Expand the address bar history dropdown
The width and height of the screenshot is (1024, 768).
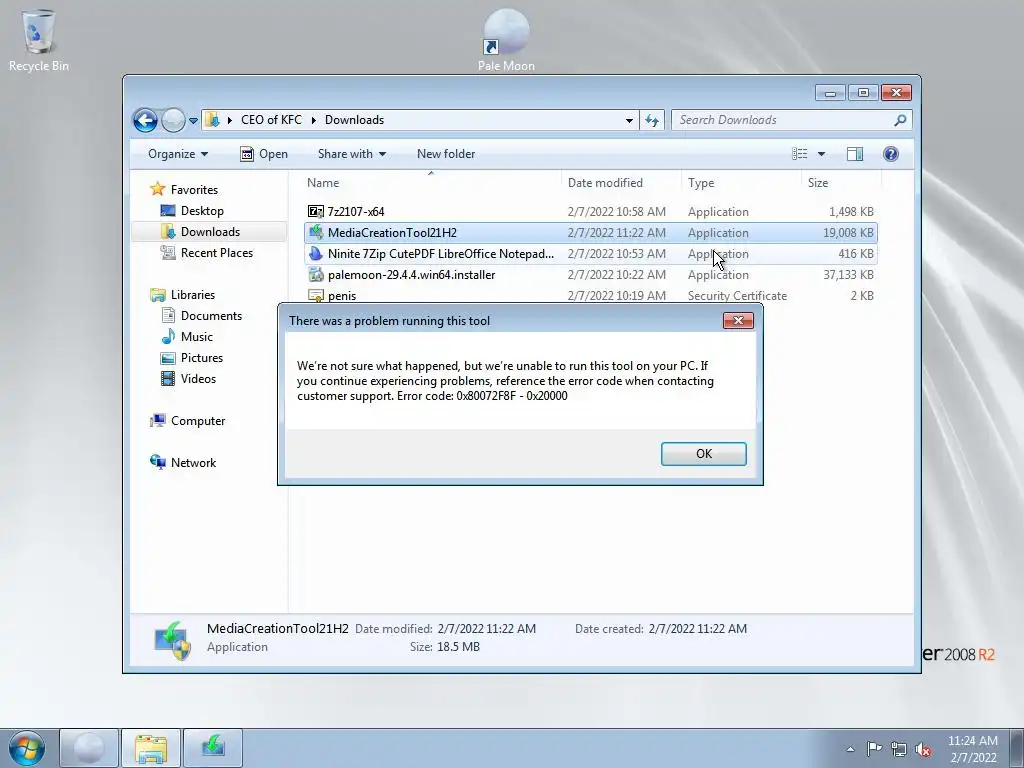pyautogui.click(x=629, y=120)
